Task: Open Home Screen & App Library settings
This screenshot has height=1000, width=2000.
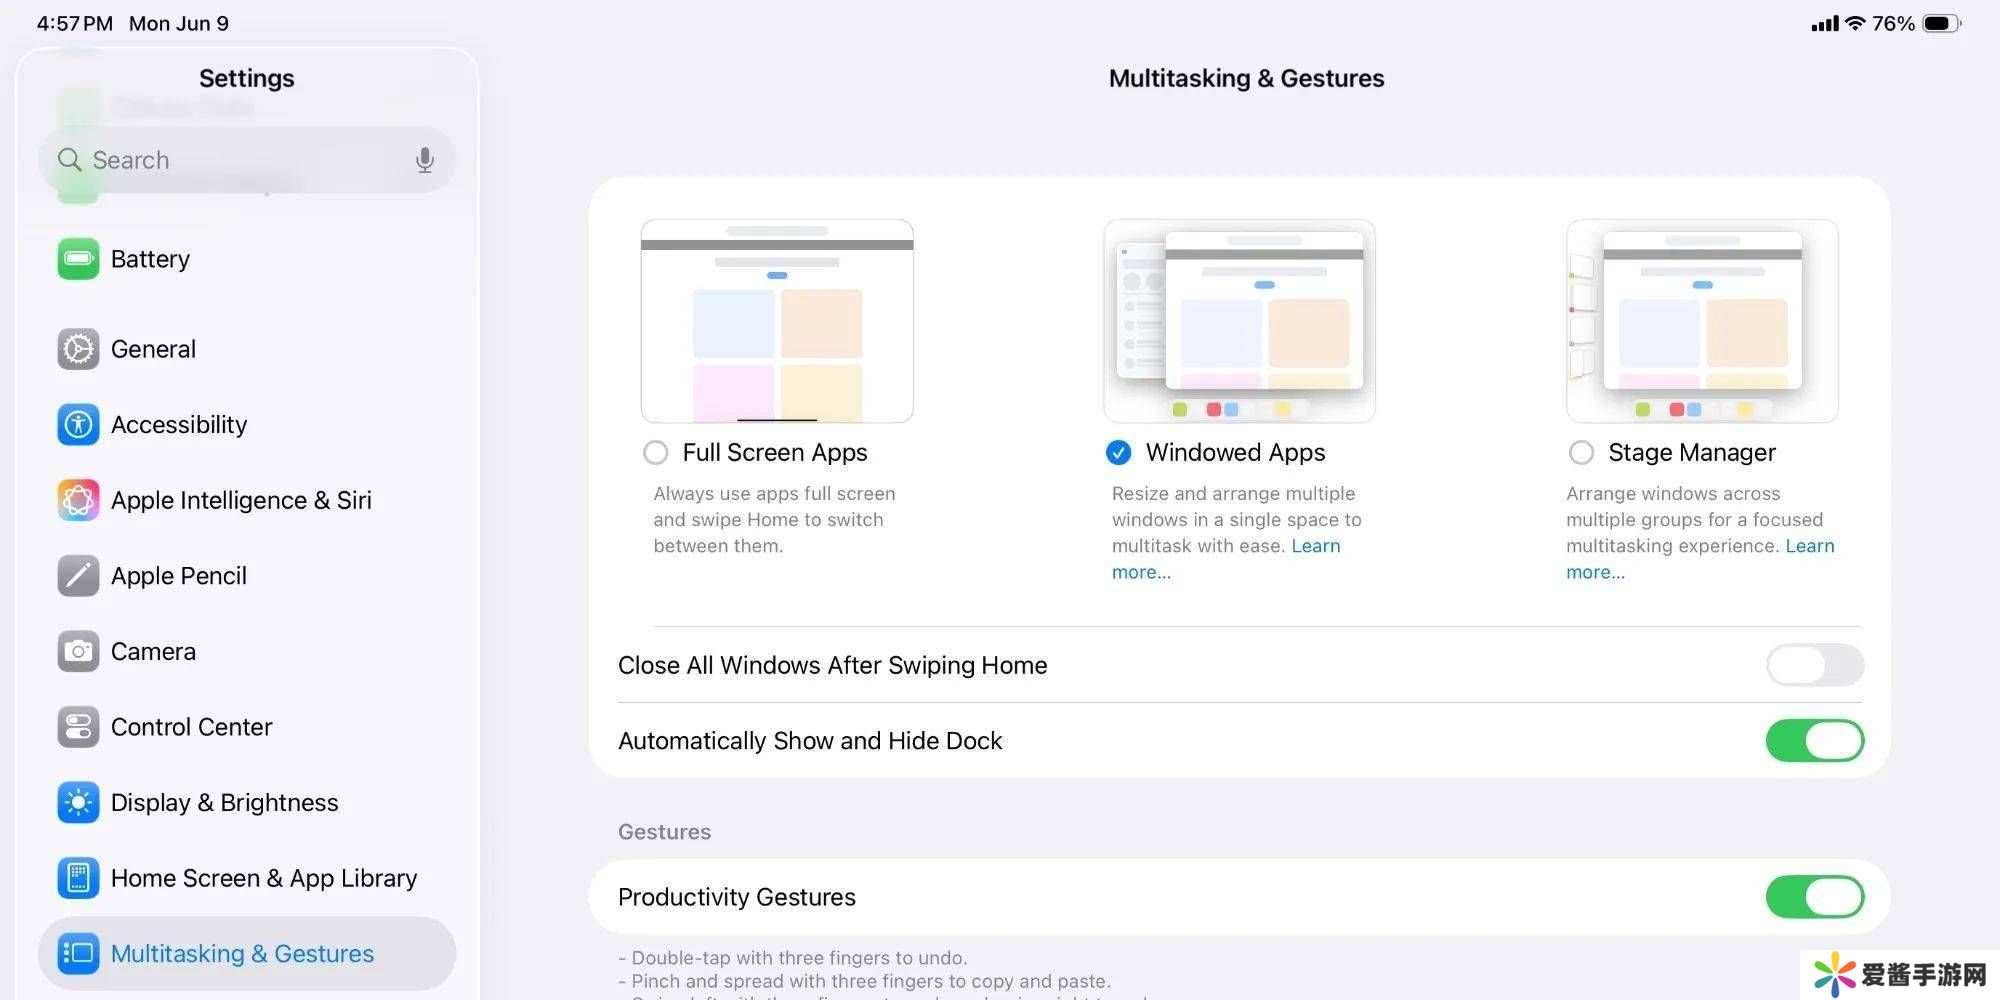Action: (x=263, y=878)
